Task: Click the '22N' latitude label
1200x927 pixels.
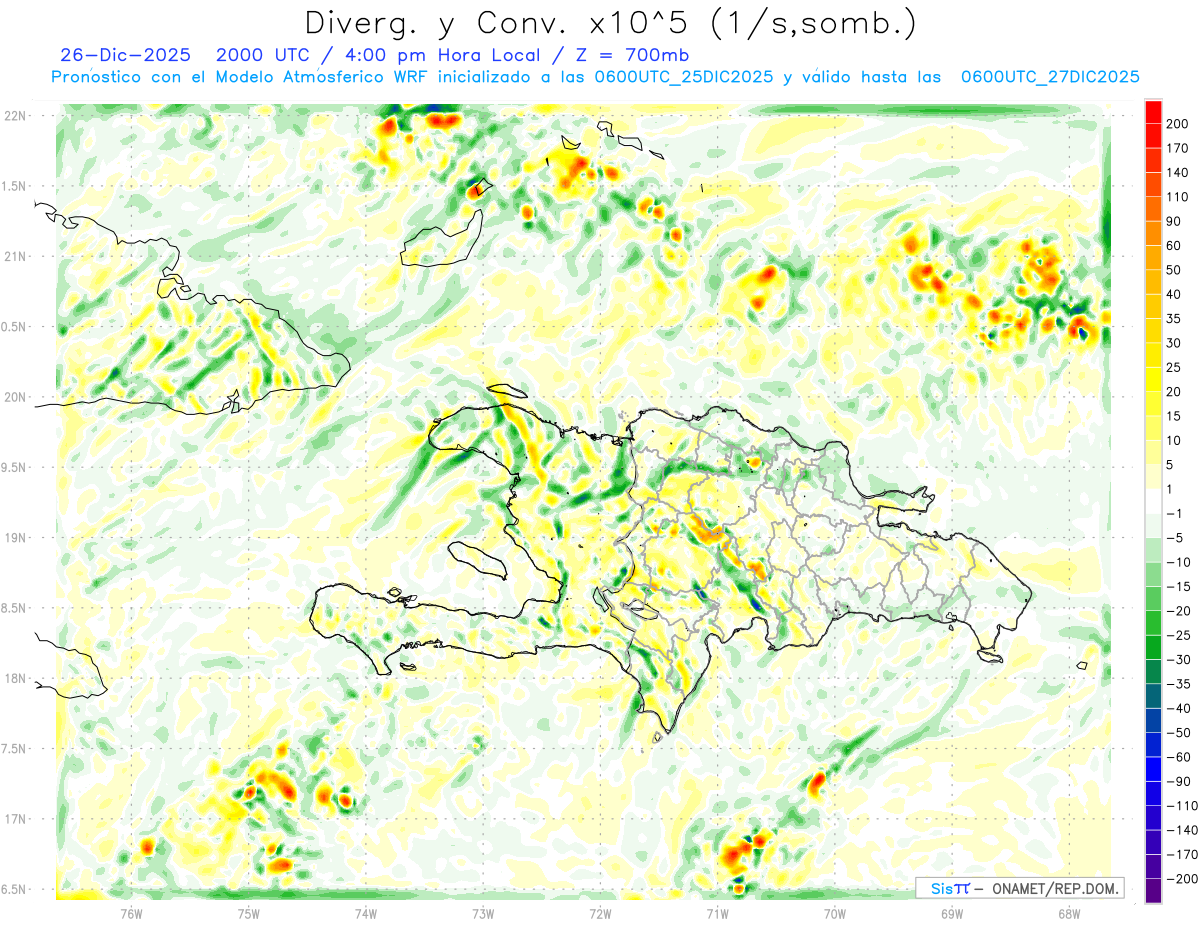Action: pyautogui.click(x=16, y=115)
